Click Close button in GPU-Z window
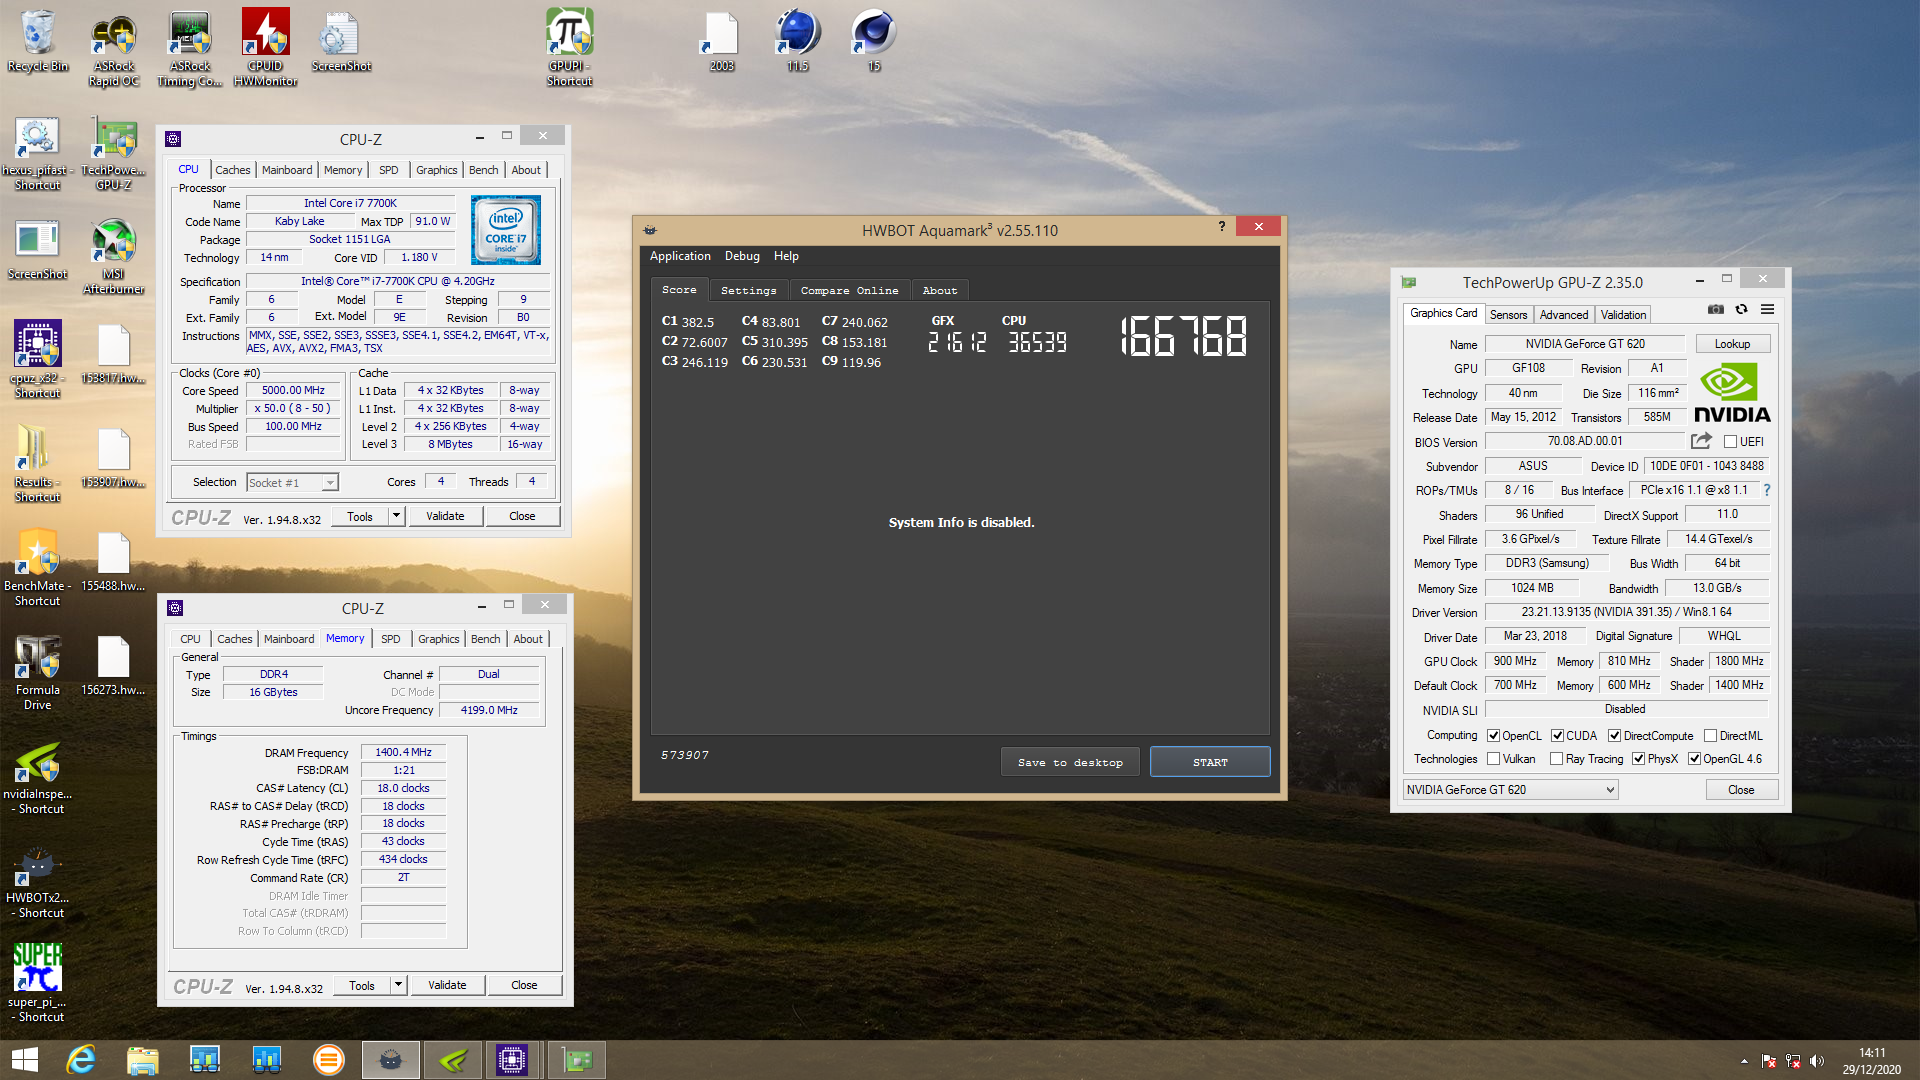The image size is (1920, 1080). point(1741,790)
